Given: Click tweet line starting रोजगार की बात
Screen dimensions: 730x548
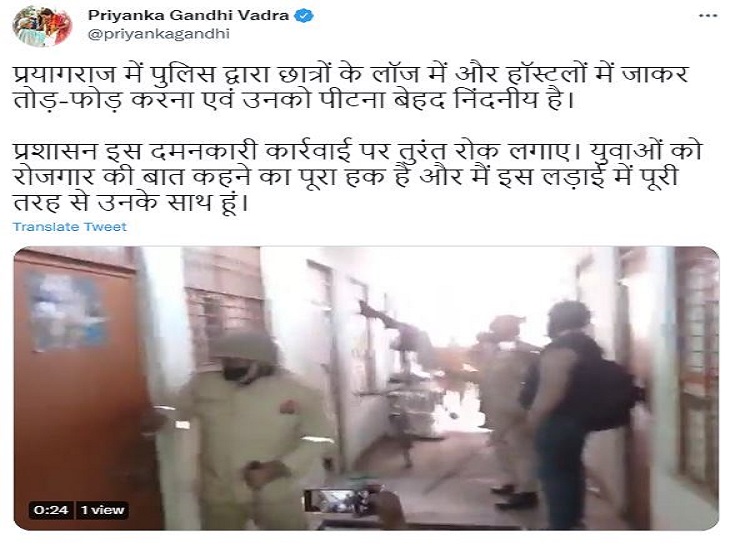Looking at the screenshot, I should (345, 177).
